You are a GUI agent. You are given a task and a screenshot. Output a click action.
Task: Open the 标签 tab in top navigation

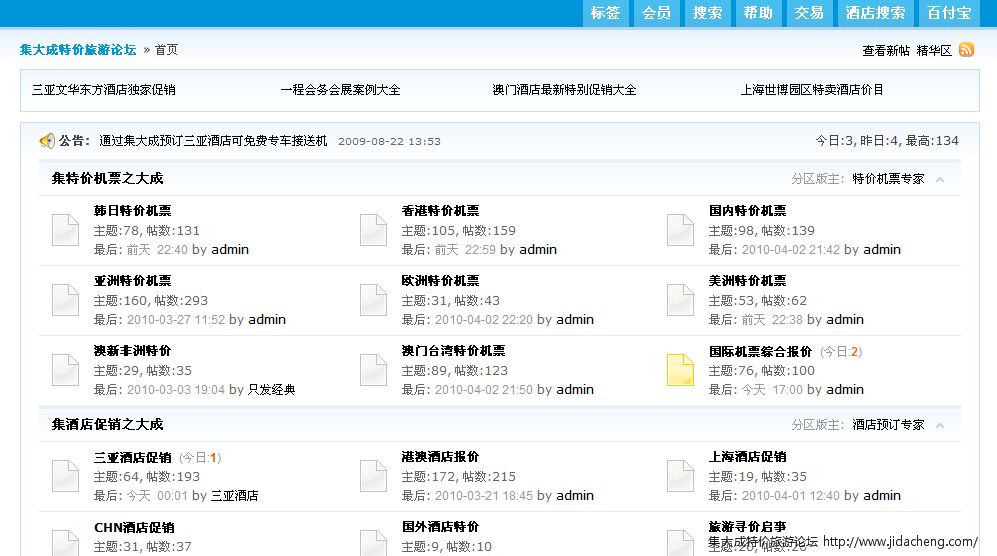(x=605, y=13)
